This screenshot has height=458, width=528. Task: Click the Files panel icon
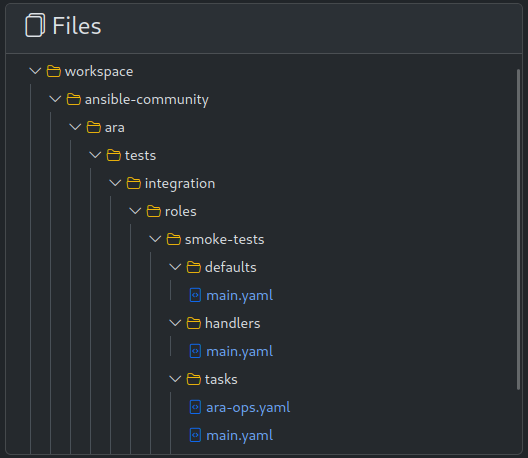point(35,25)
